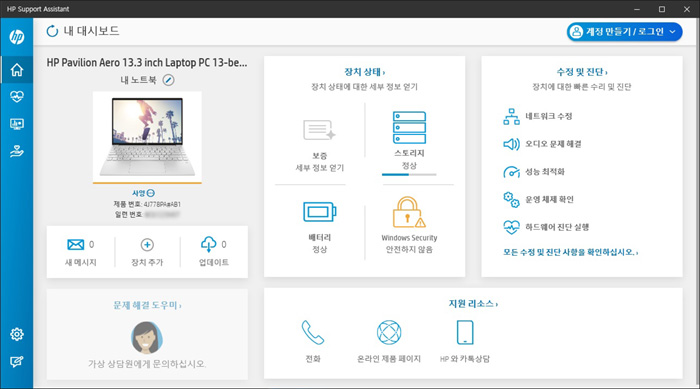Click the 오디오 문제 해결 speaker icon
The image size is (700, 389).
pos(511,144)
